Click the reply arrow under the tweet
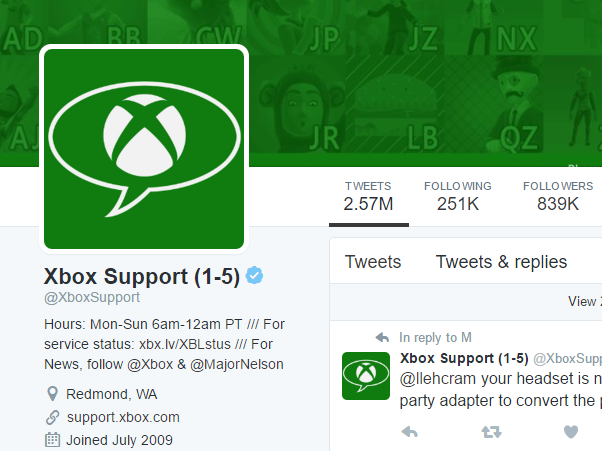The height and width of the screenshot is (451, 602). [x=408, y=432]
